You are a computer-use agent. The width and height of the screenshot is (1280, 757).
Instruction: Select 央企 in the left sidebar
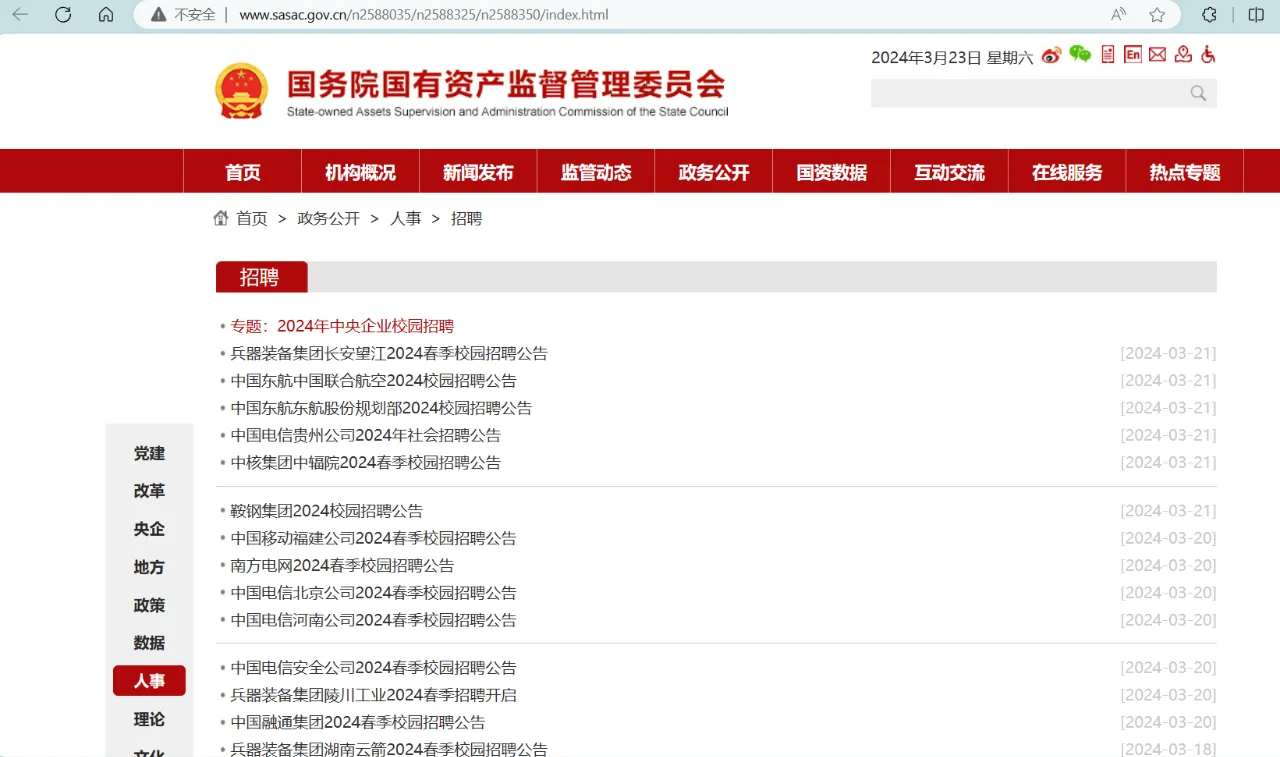pyautogui.click(x=149, y=529)
